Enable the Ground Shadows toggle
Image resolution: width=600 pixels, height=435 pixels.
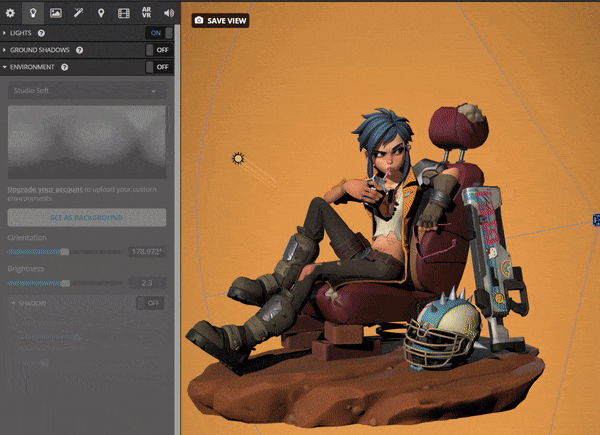pos(159,50)
